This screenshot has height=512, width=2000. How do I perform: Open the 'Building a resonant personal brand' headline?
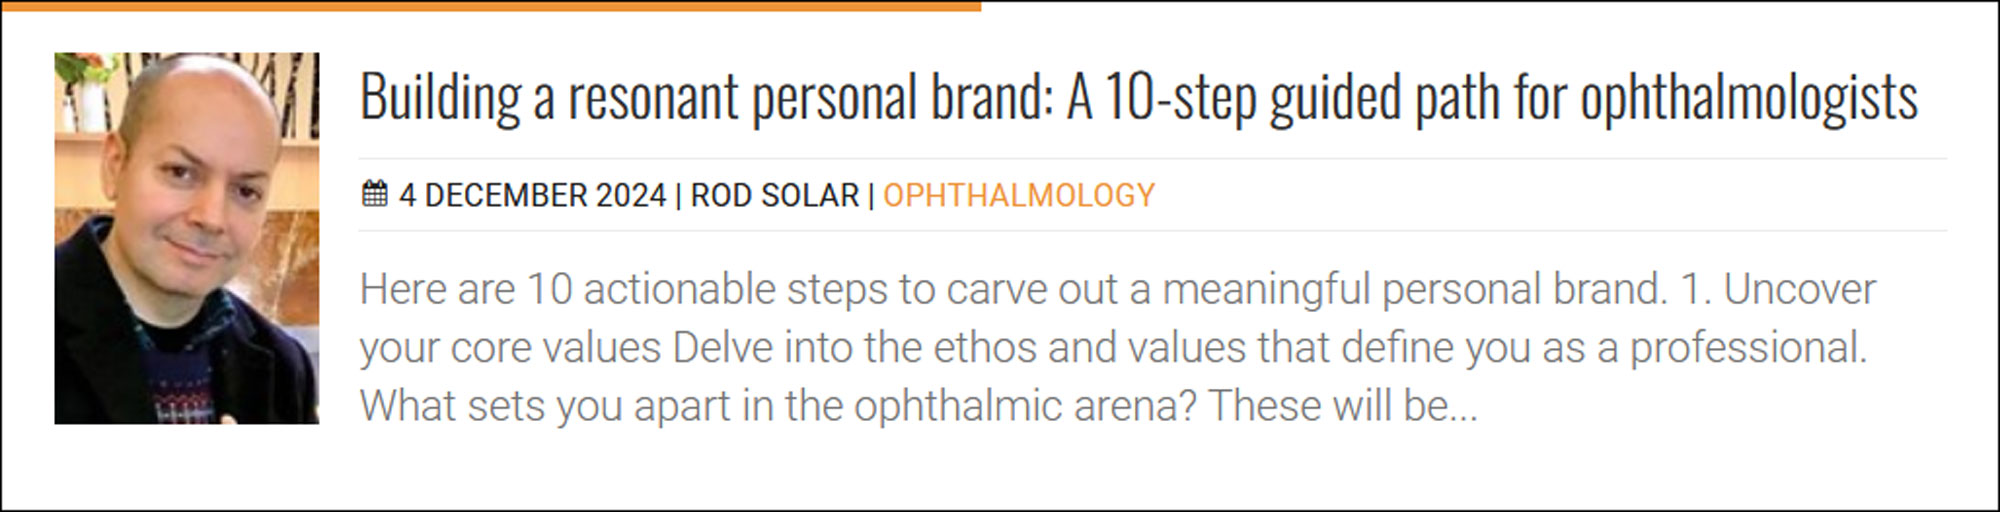(1138, 98)
